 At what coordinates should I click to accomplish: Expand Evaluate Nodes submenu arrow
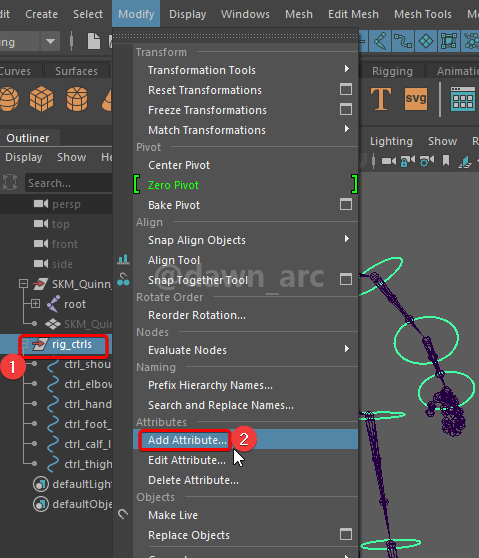click(347, 348)
